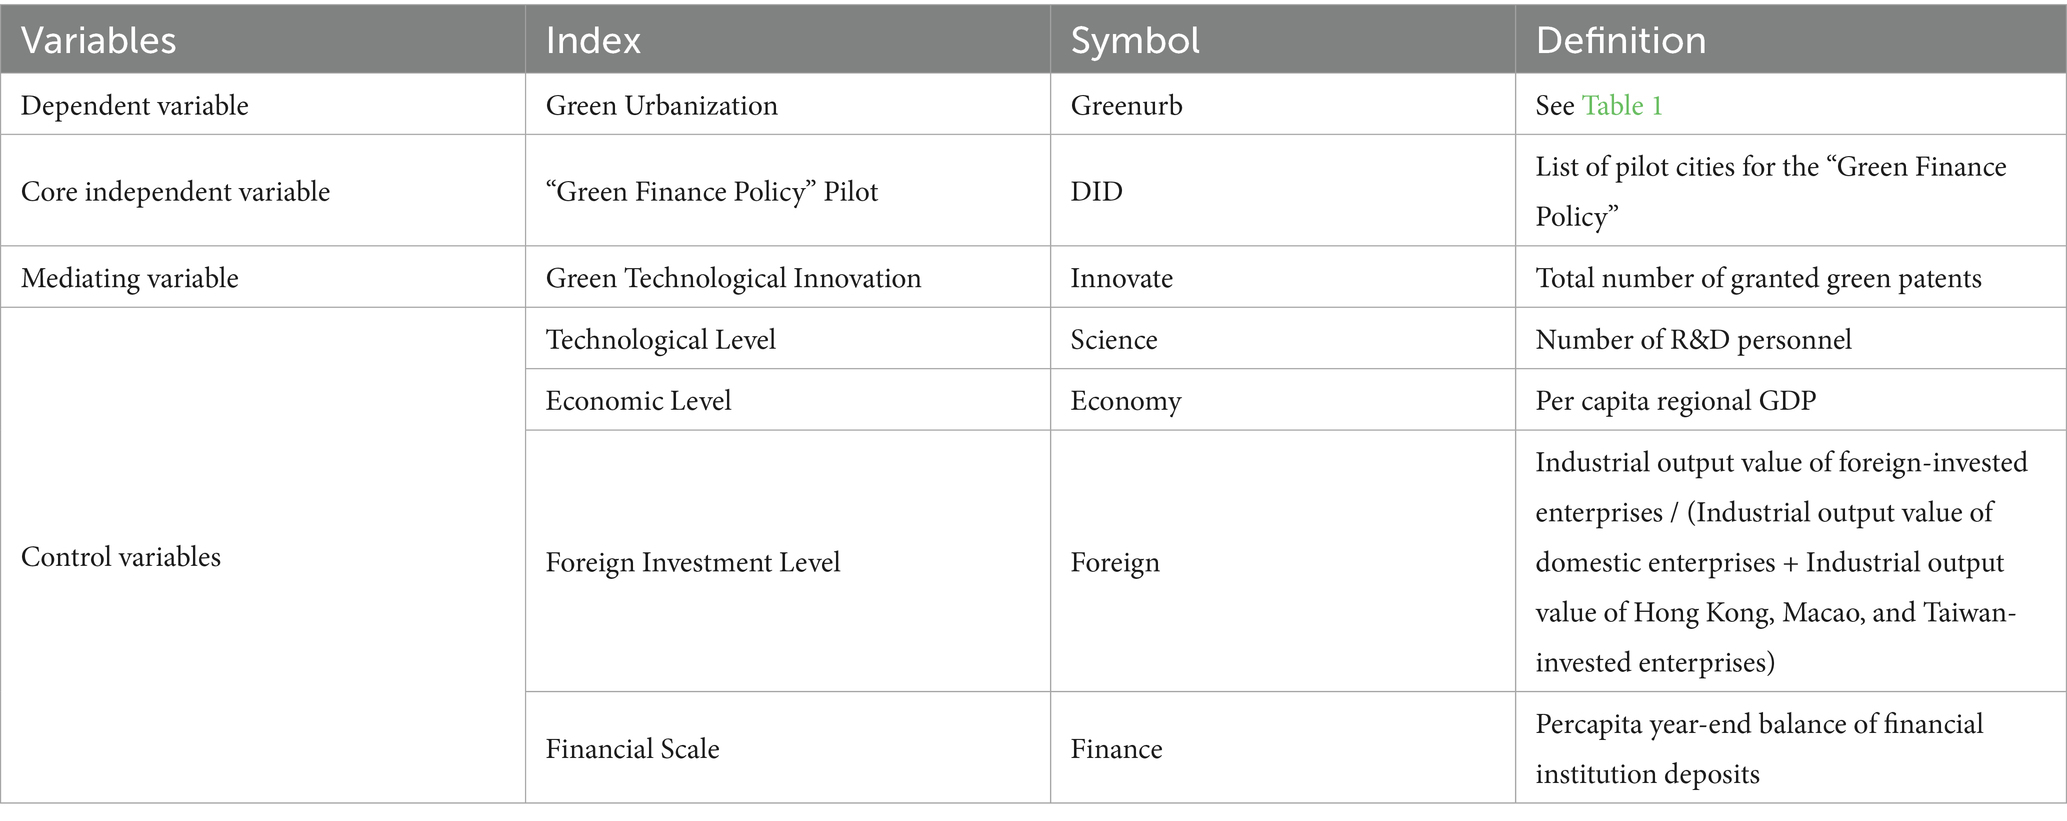This screenshot has height=821, width=2067.
Task: Open the green Table 1 link
Action: pyautogui.click(x=1621, y=106)
